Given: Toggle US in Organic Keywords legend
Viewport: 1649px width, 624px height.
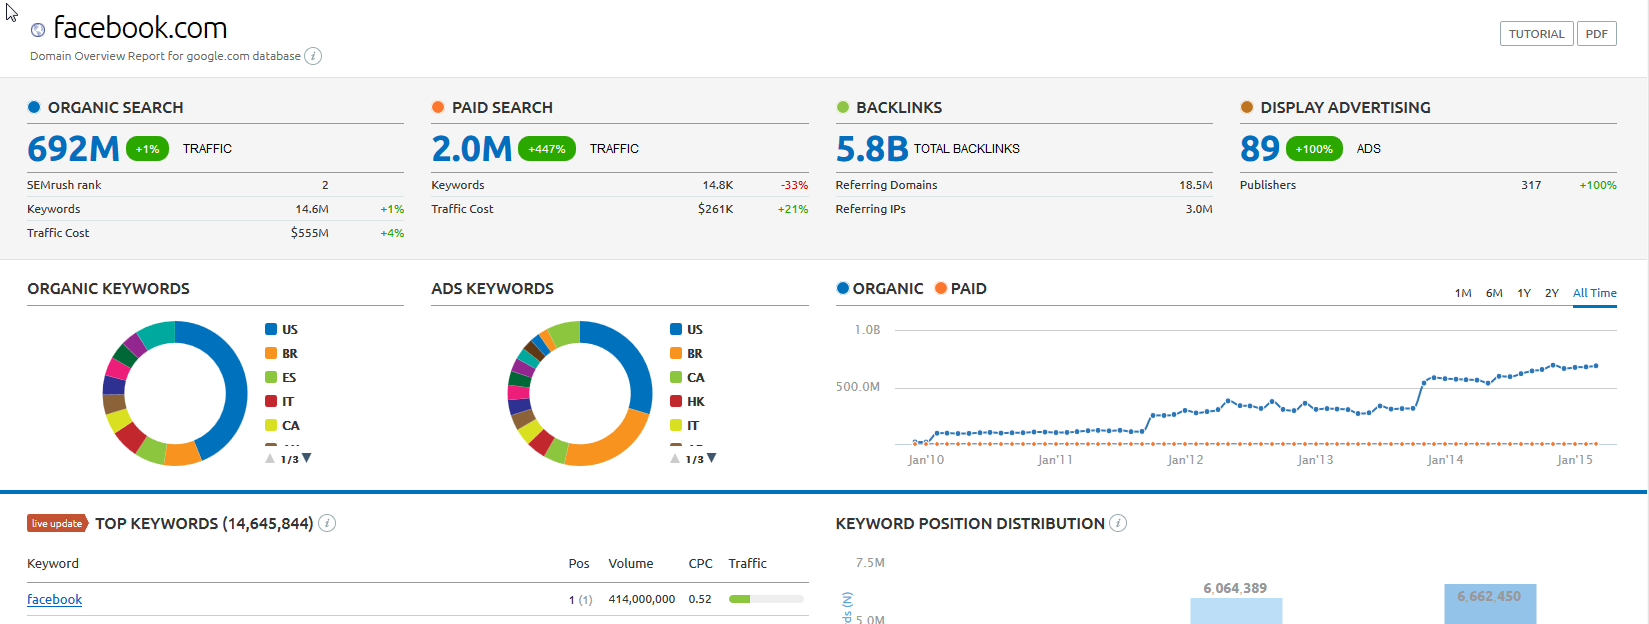Looking at the screenshot, I should coord(281,330).
